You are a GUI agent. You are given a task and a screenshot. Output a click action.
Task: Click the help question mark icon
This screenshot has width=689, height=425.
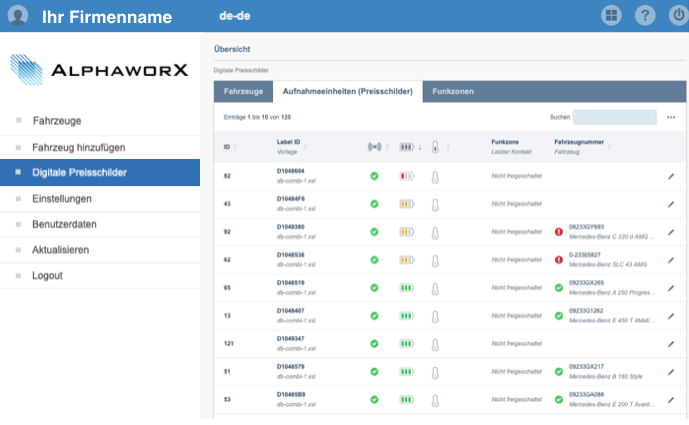643,15
